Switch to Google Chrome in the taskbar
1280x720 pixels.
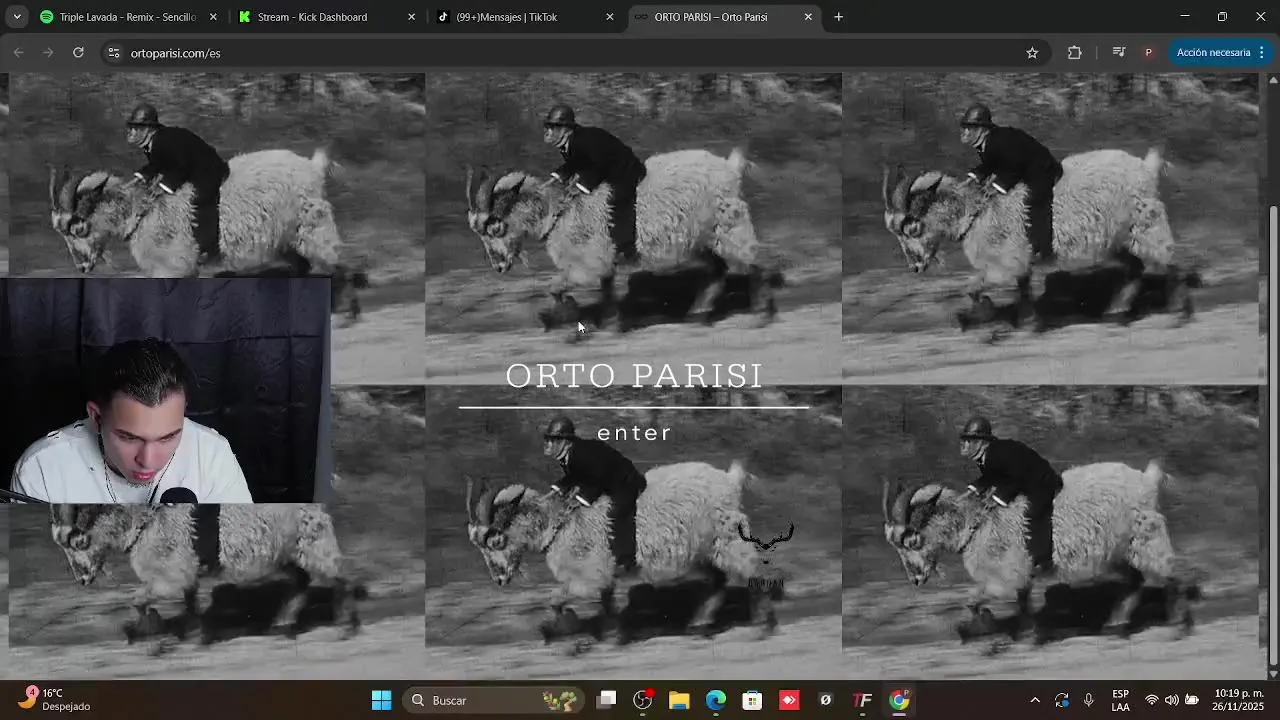click(899, 700)
